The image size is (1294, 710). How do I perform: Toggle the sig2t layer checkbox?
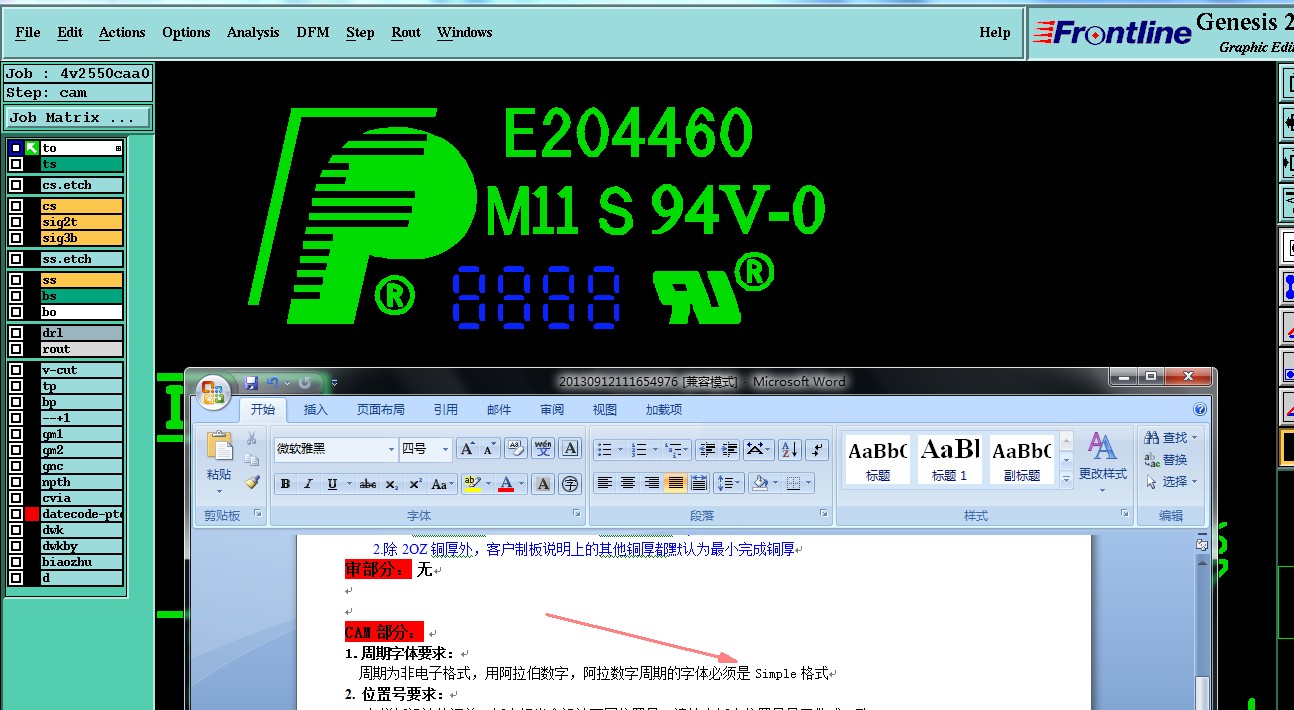pos(16,222)
